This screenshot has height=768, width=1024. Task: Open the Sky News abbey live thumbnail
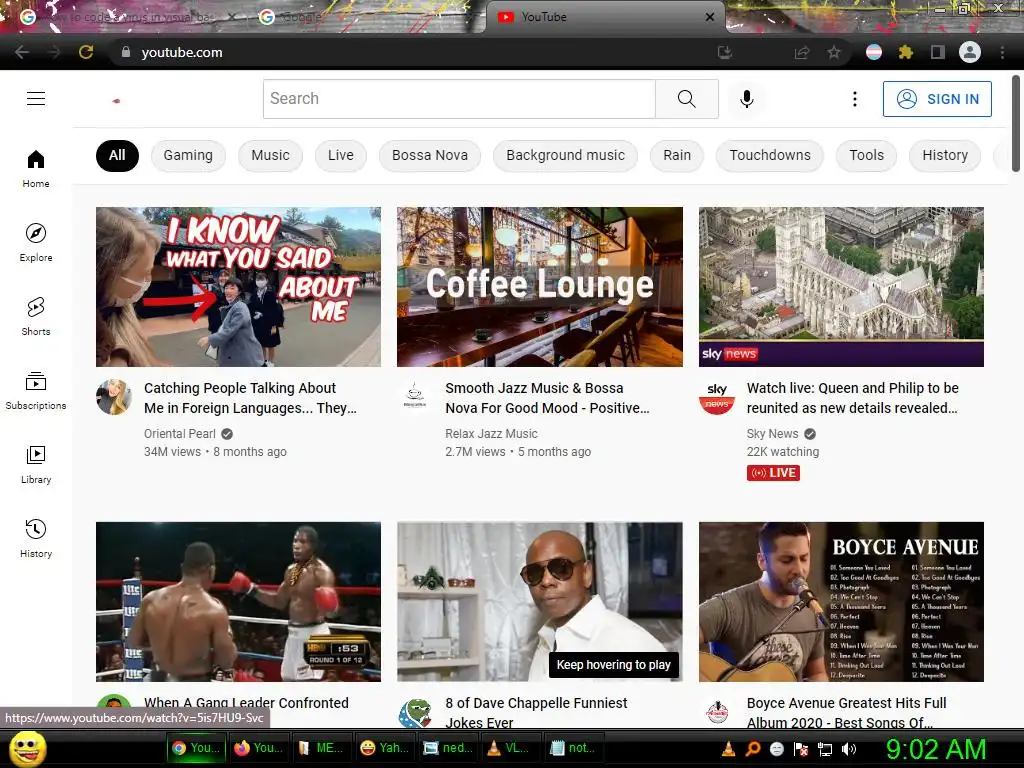(841, 287)
